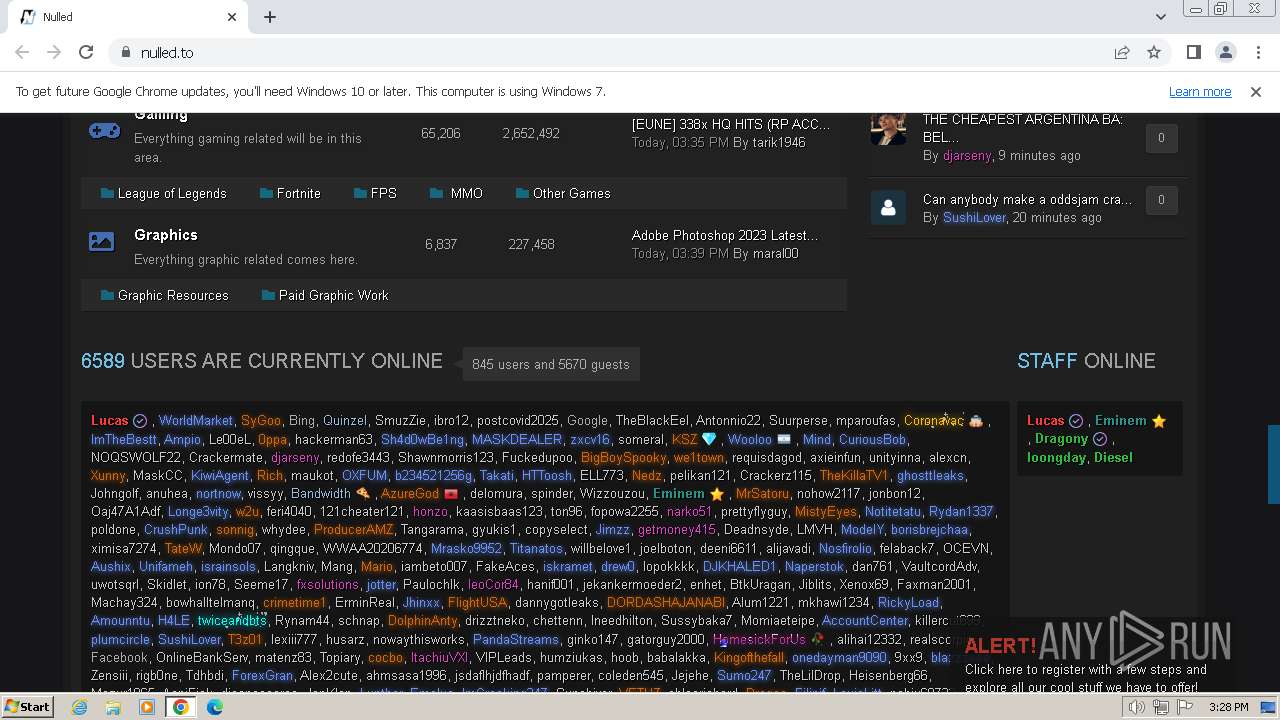The image size is (1280, 720).
Task: Open the FPS subforum
Action: coord(383,193)
